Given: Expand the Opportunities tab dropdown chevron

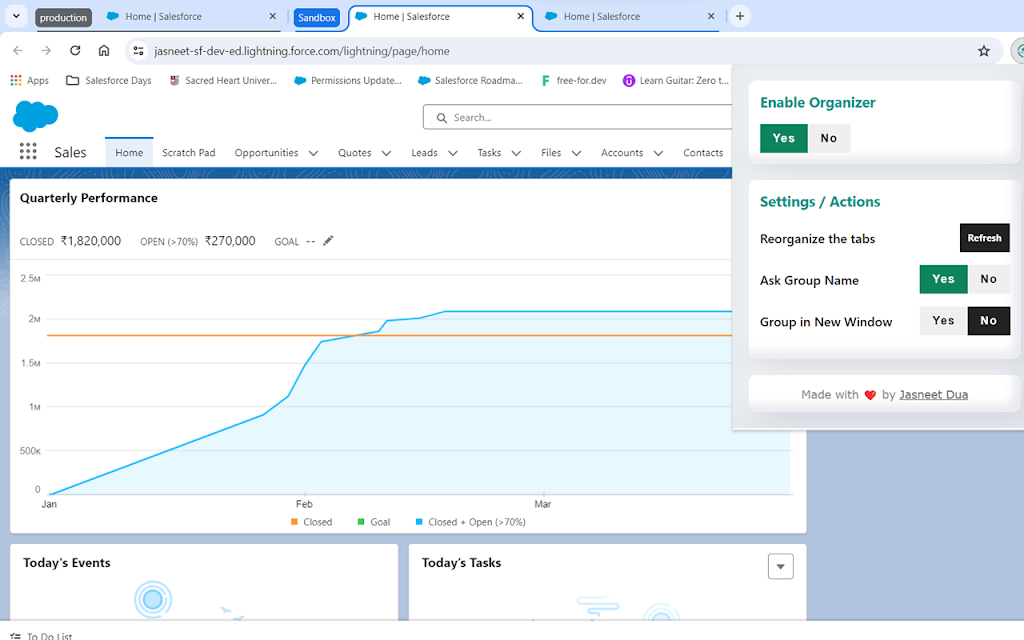Looking at the screenshot, I should [x=313, y=153].
